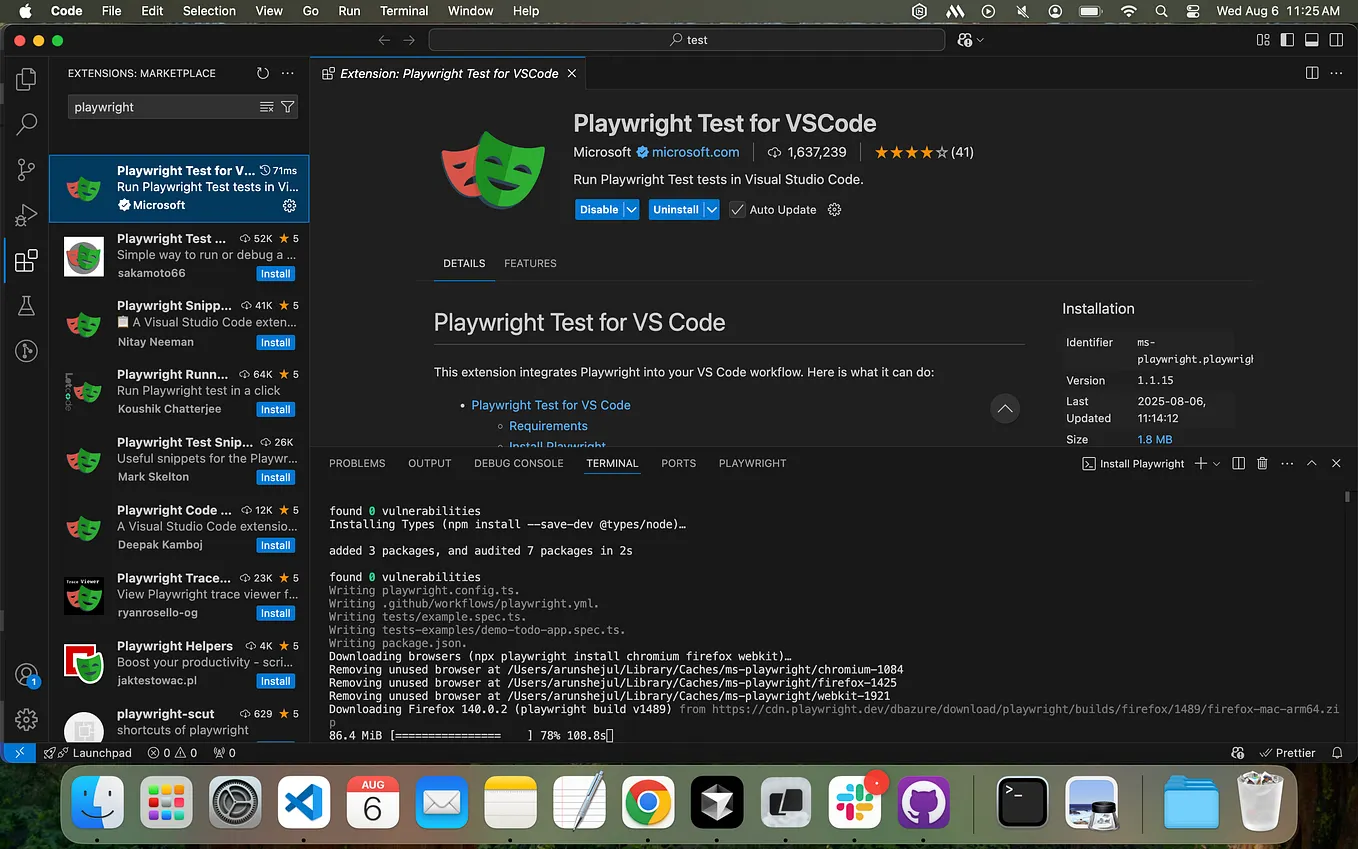Install the Playwright Snippets extension by Nitay Neeman
Screen dimensions: 1358x849
pos(275,342)
